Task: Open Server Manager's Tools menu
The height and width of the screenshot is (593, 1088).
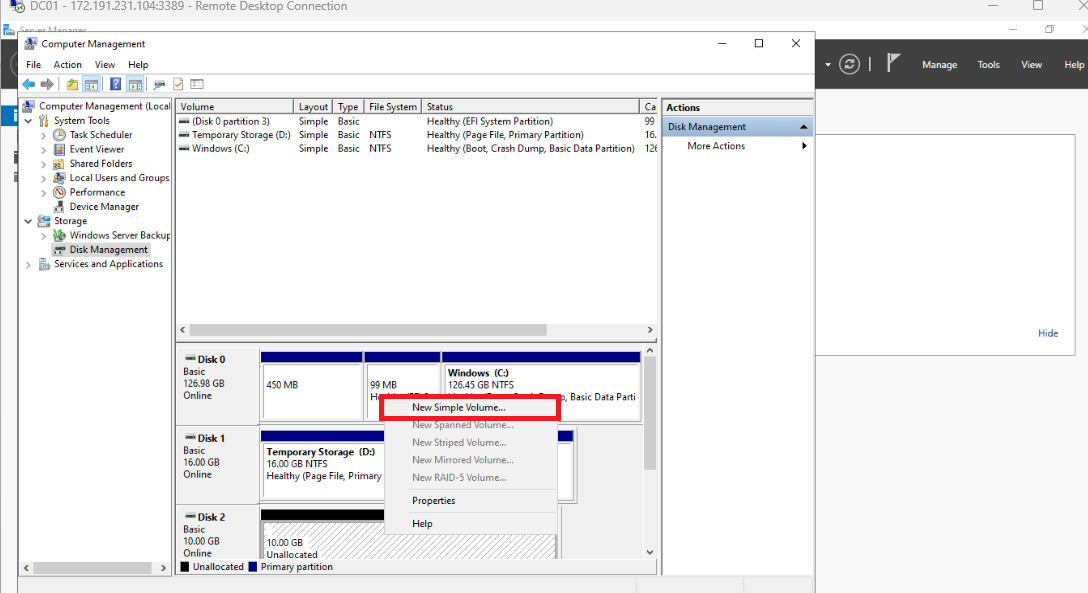Action: [x=988, y=65]
